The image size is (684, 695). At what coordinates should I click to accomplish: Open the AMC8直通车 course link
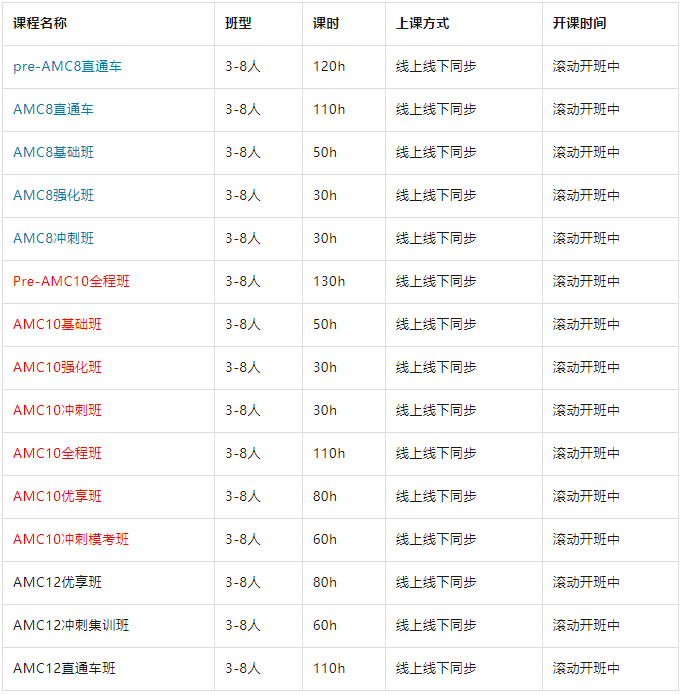(x=53, y=109)
